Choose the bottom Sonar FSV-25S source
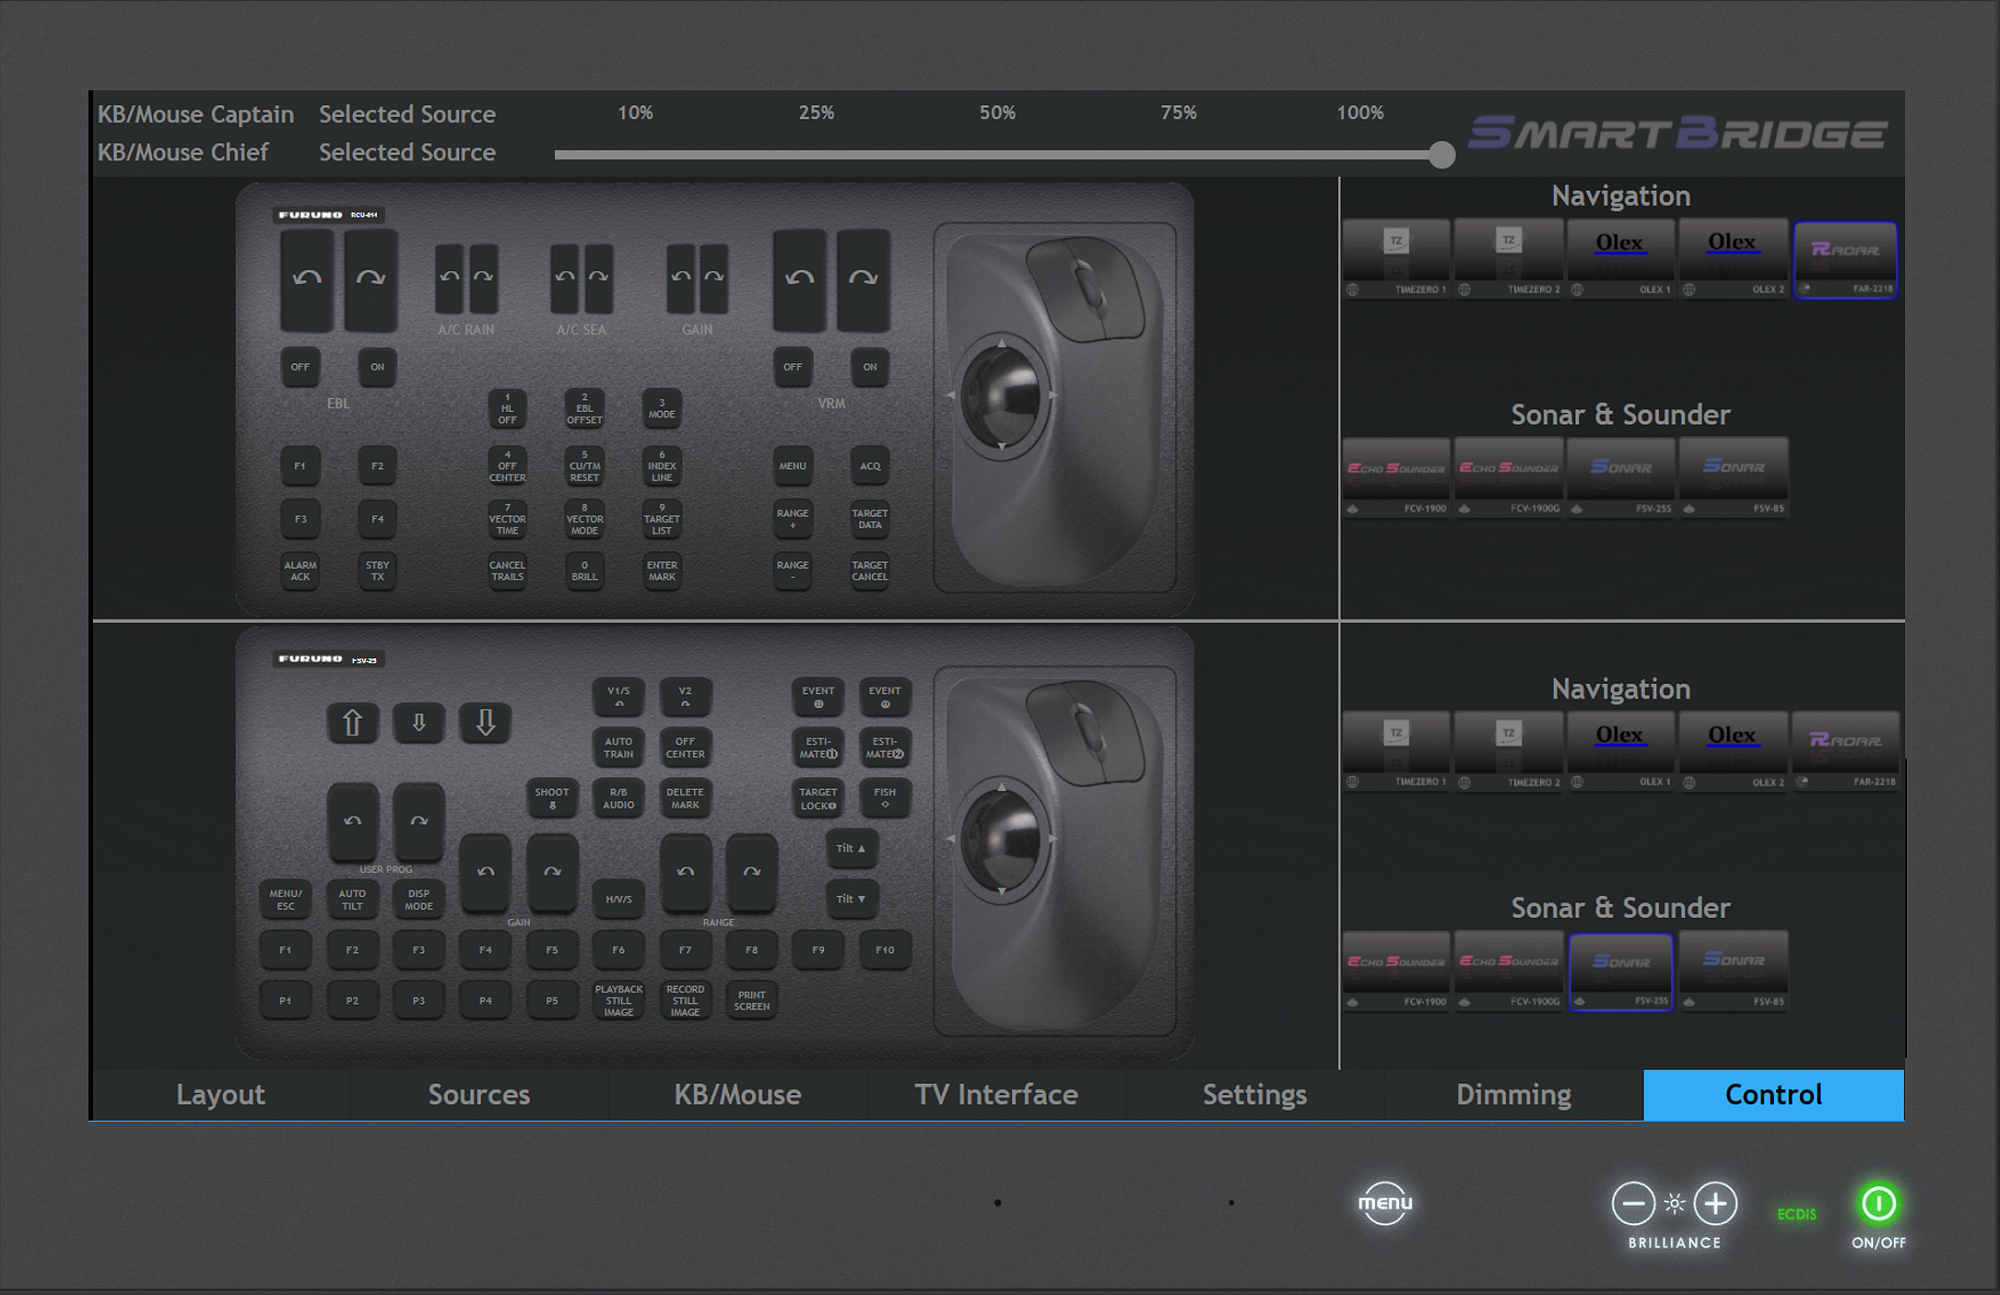The height and width of the screenshot is (1295, 2000). click(x=1620, y=971)
